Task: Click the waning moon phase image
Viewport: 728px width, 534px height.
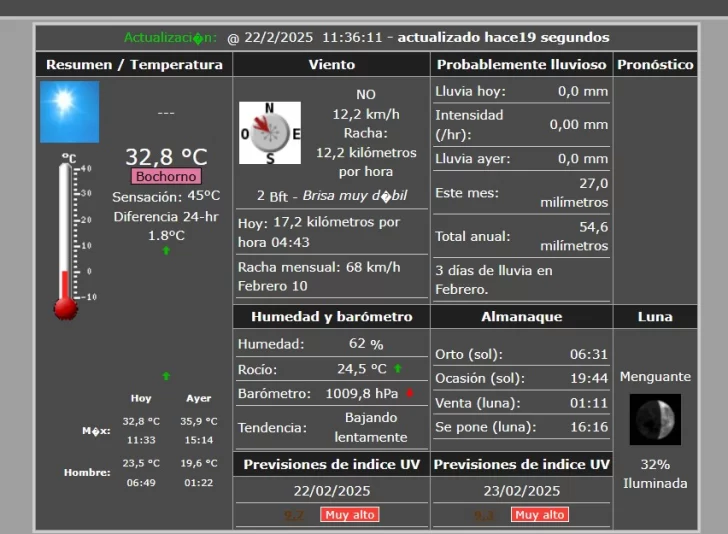Action: click(x=655, y=419)
